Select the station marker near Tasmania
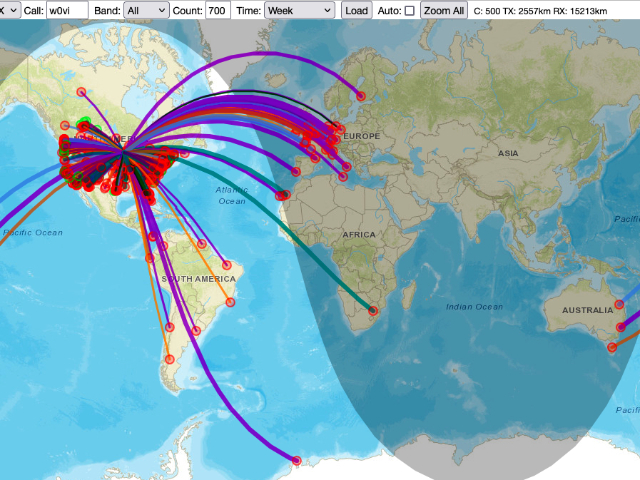The height and width of the screenshot is (480, 640). 609,346
